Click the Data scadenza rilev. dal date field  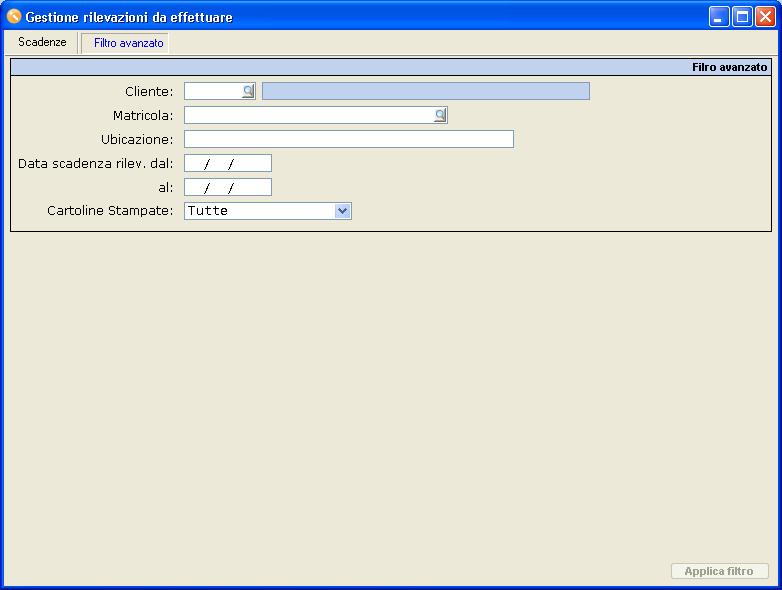tap(228, 163)
